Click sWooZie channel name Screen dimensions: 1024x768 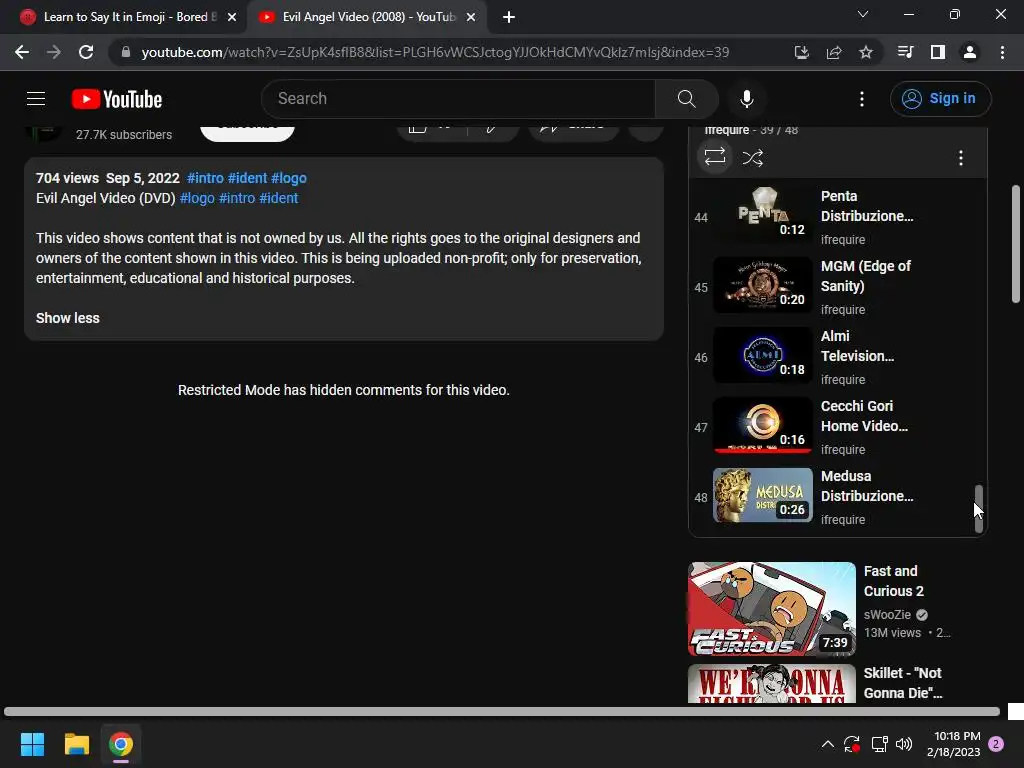tap(887, 615)
